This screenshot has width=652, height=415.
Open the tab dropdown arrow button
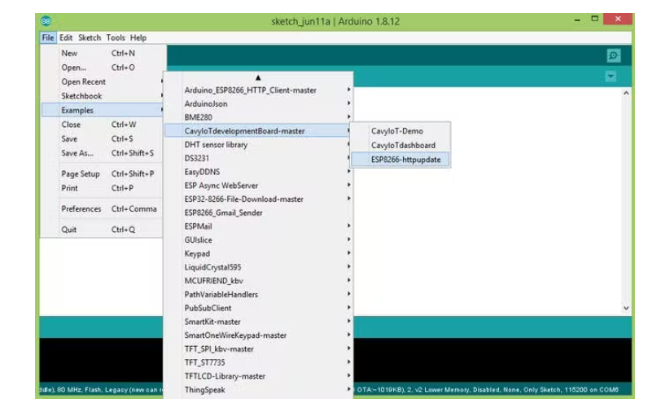click(610, 76)
